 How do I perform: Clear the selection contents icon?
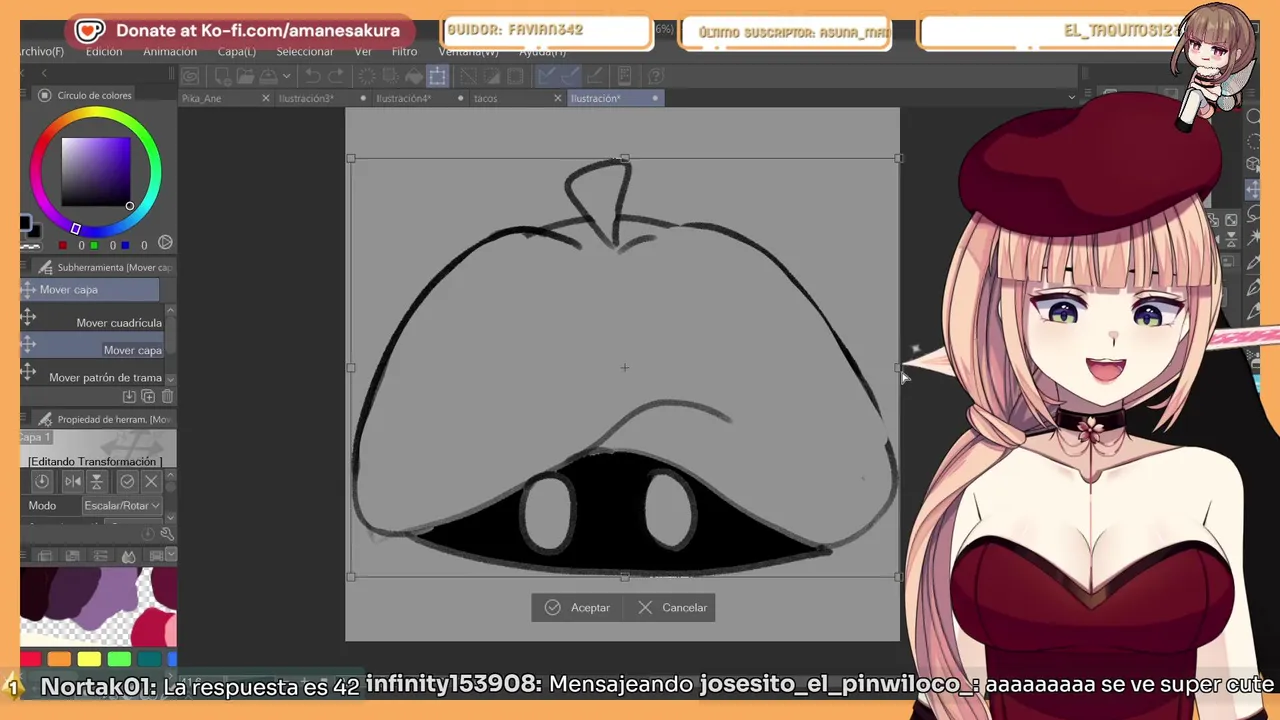pos(368,76)
